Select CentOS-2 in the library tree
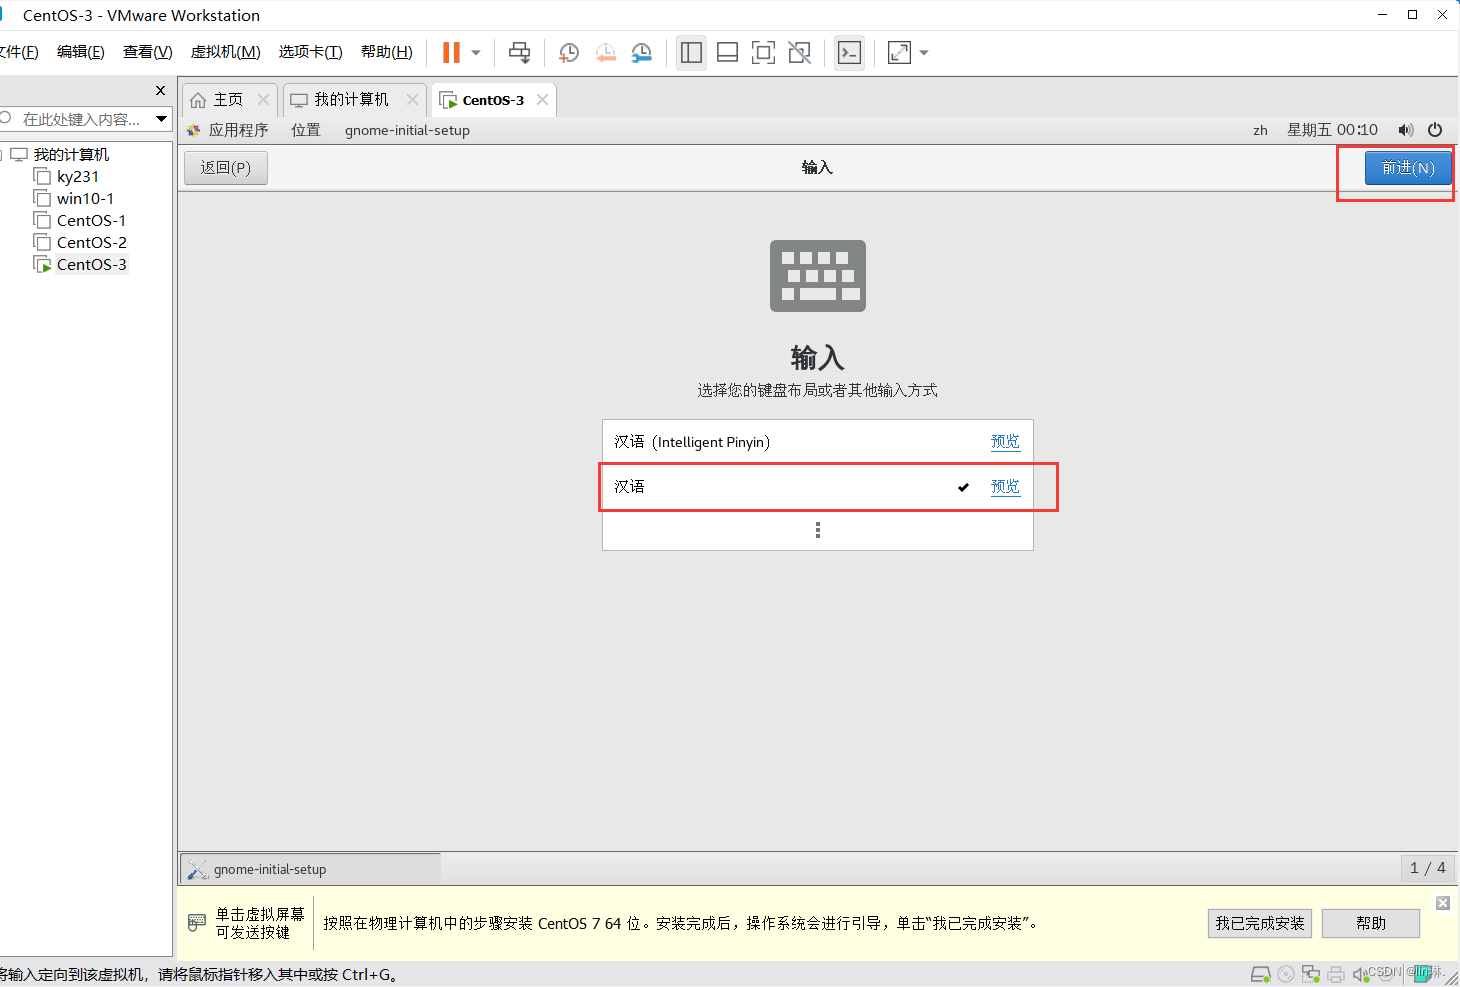Viewport: 1460px width, 987px height. click(x=91, y=242)
